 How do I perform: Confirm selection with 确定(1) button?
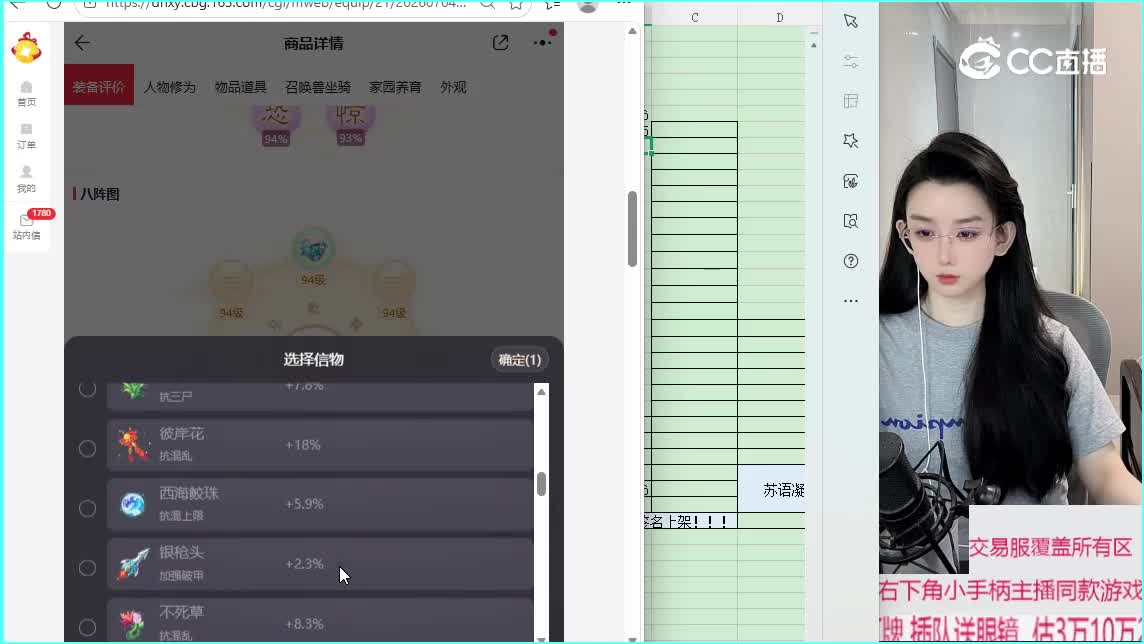tap(520, 360)
